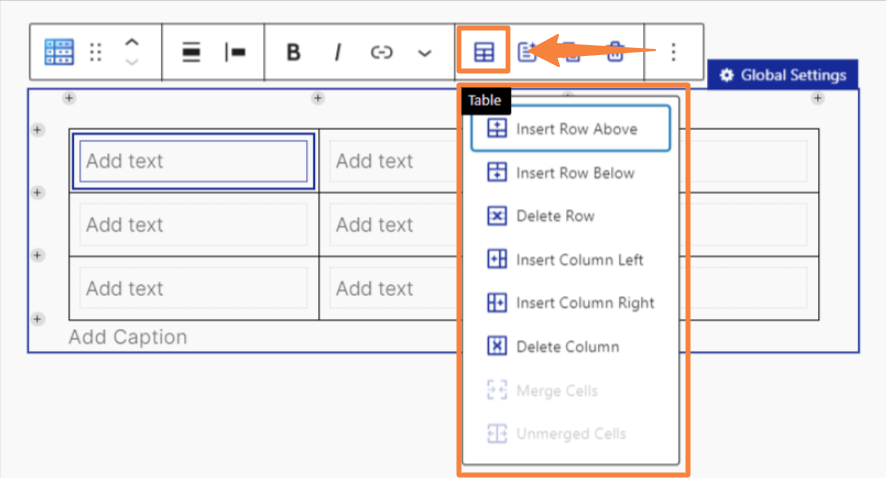Click the plus icon above the first column's left edge
The width and height of the screenshot is (886, 478).
tap(69, 98)
